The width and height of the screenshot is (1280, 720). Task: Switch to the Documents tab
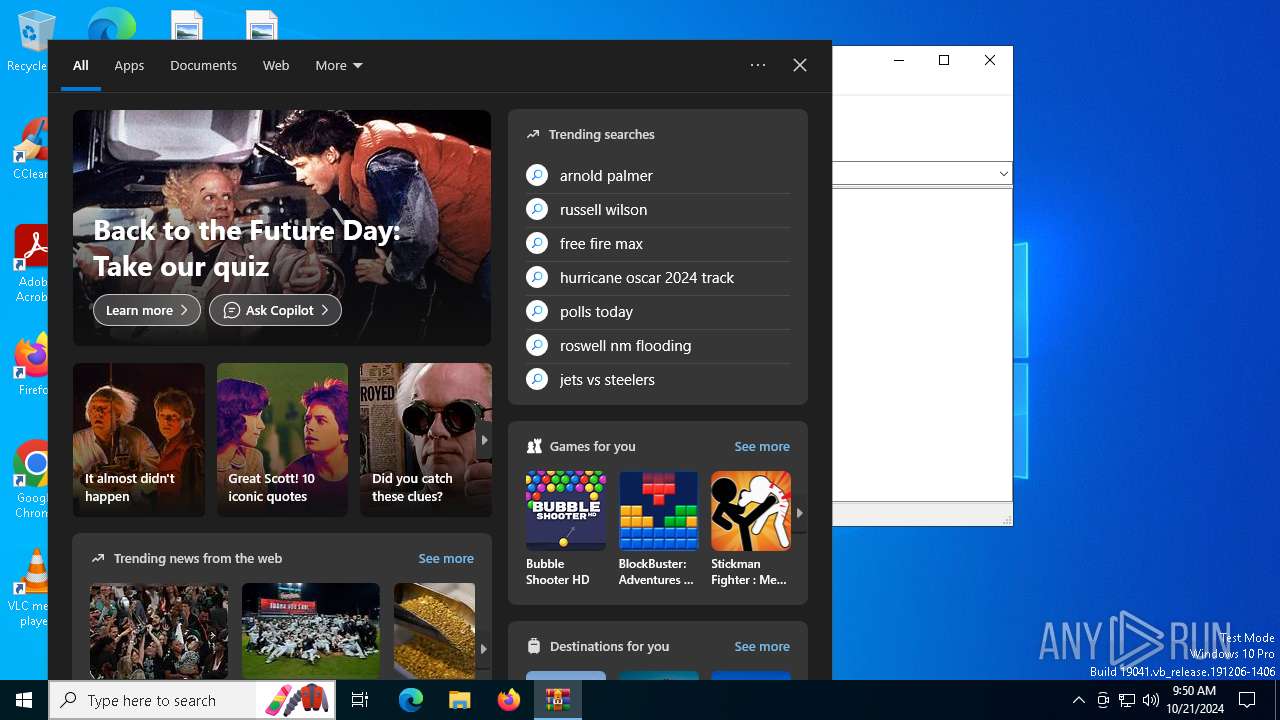203,65
